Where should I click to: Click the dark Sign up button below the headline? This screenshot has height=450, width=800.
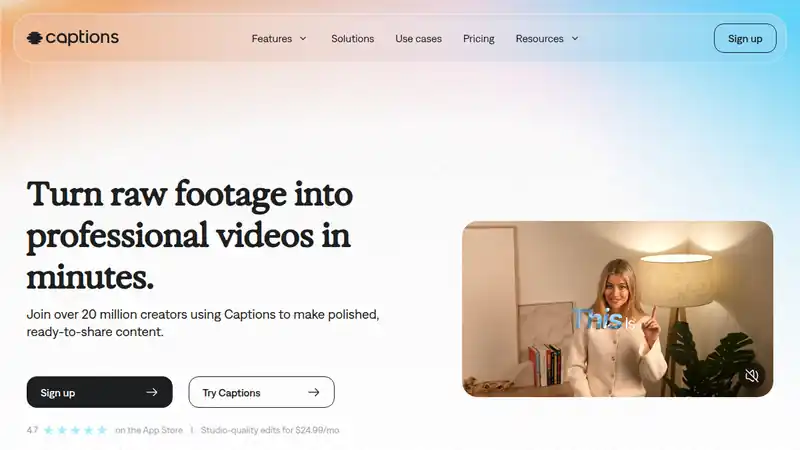[x=99, y=392]
